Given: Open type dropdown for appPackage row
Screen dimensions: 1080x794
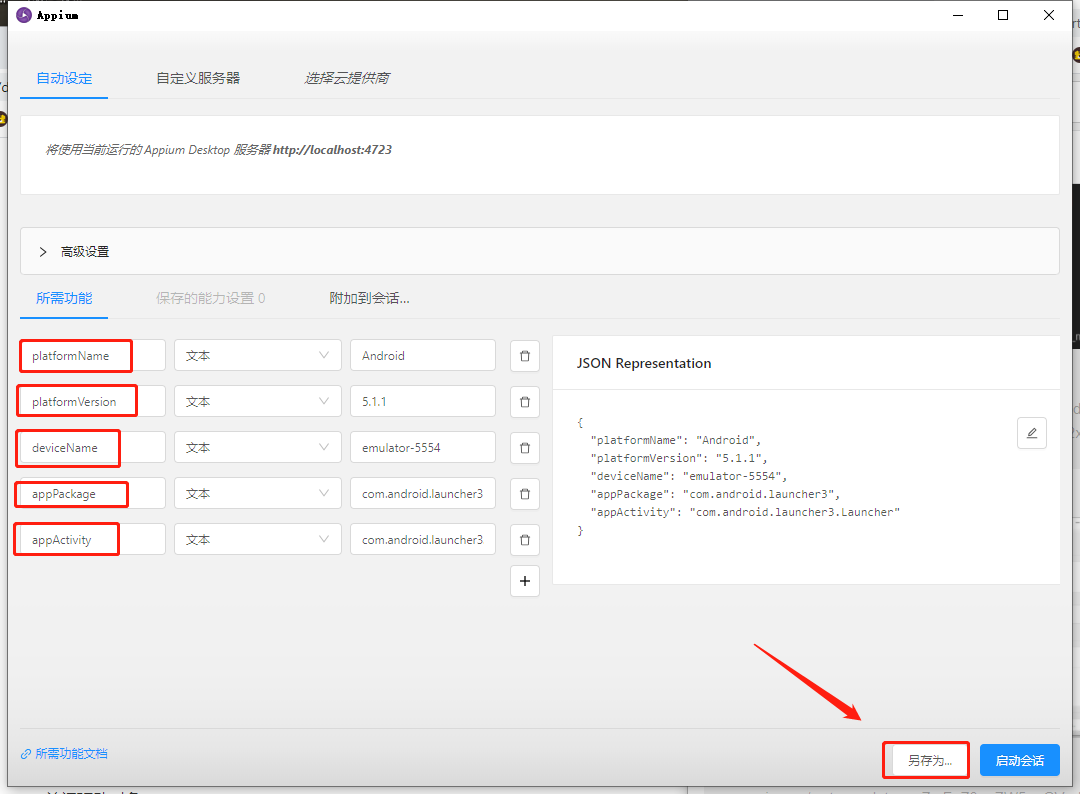Looking at the screenshot, I should tap(258, 494).
